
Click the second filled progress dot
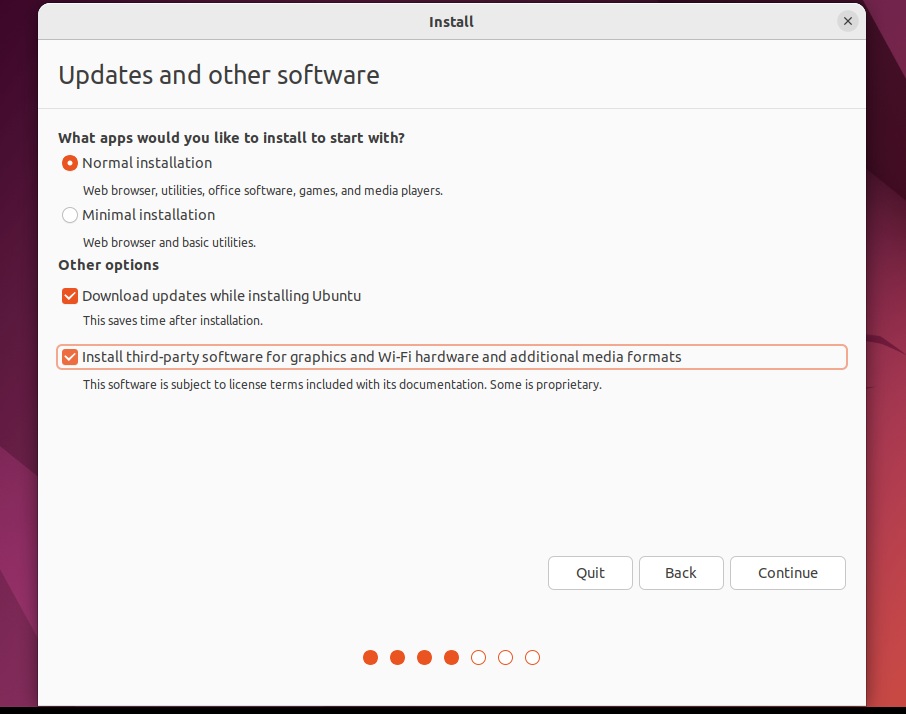(x=397, y=657)
